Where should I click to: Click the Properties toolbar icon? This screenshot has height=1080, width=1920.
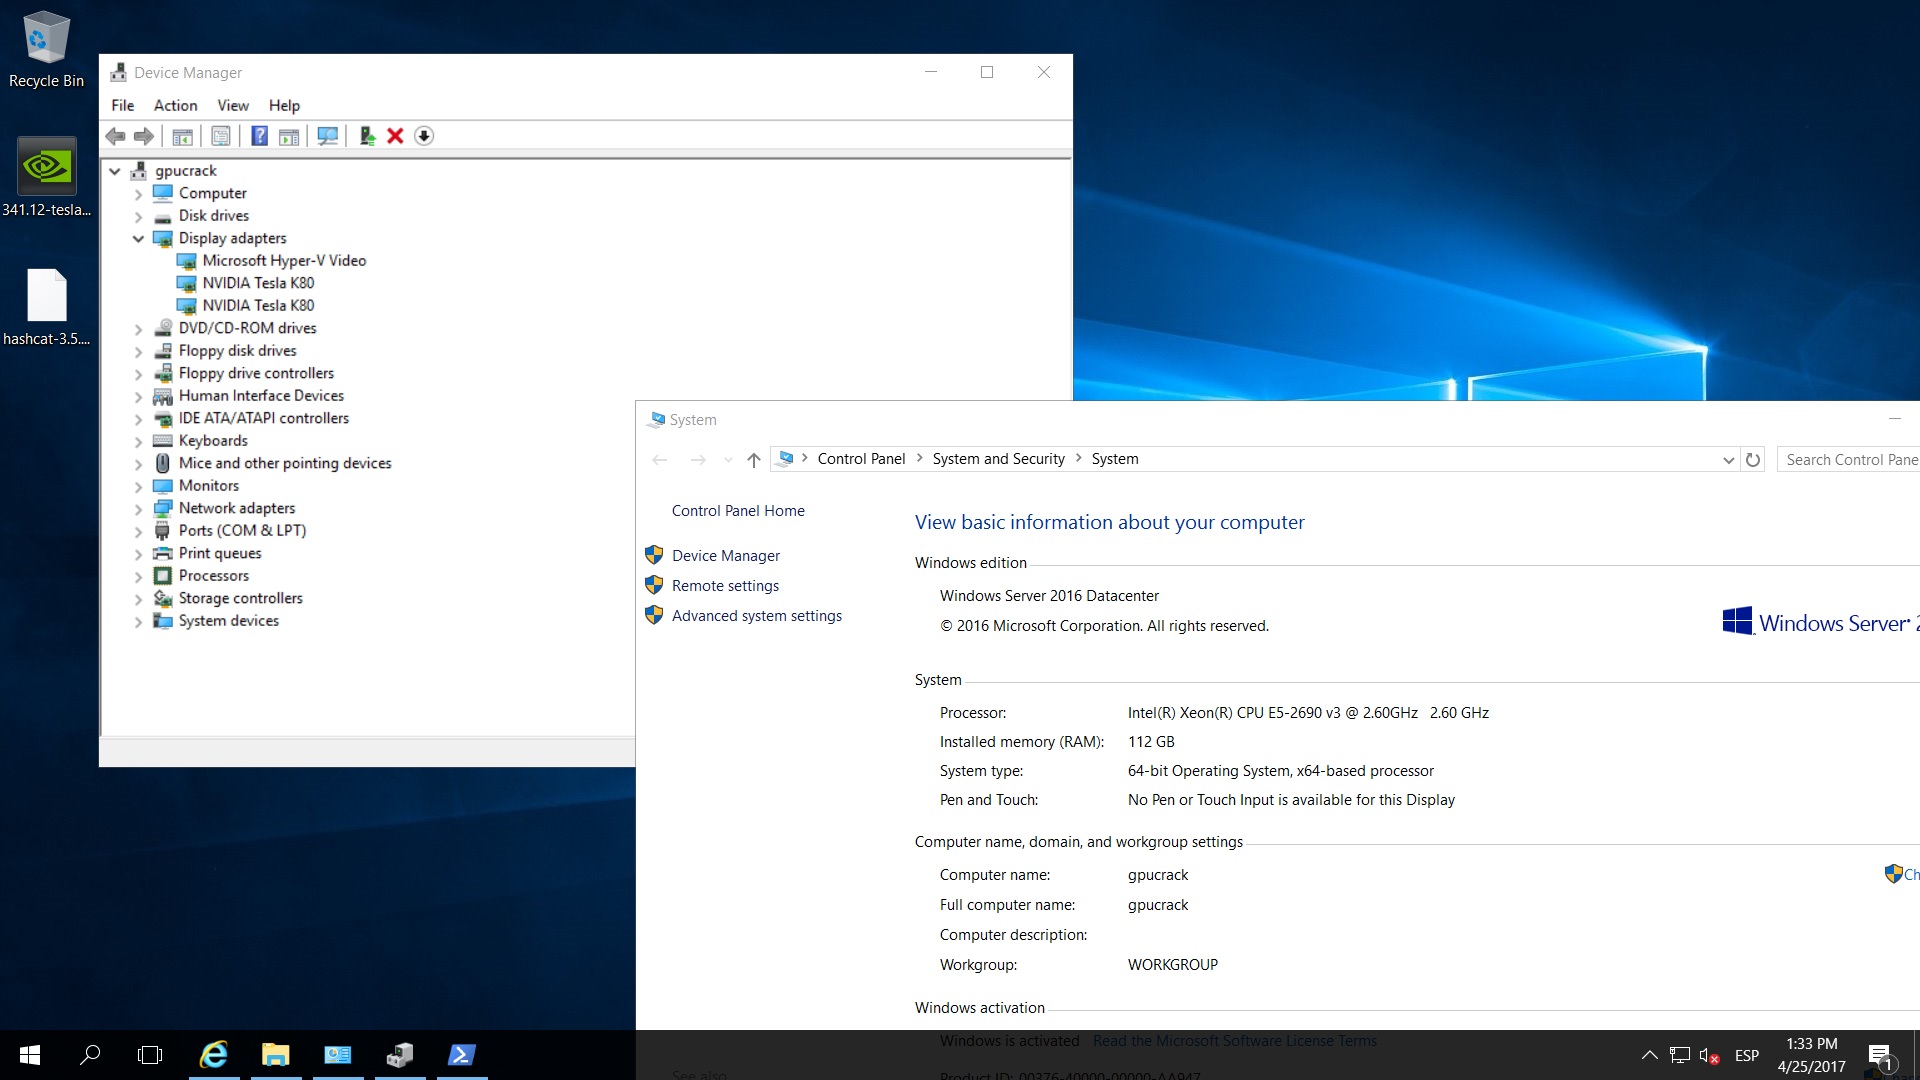[x=221, y=136]
